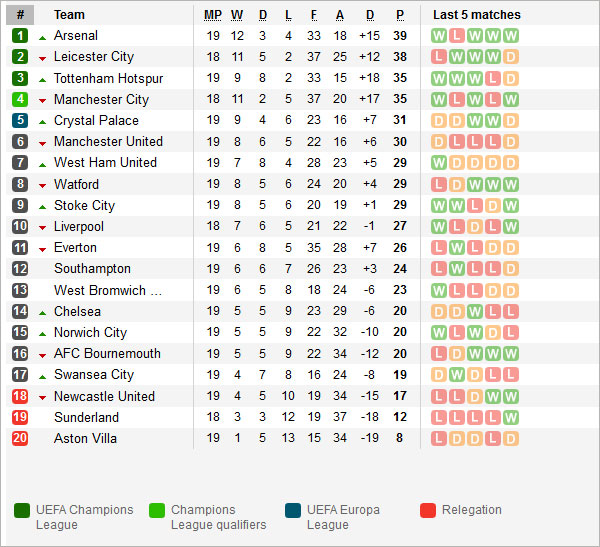Screen dimensions: 600x547
Task: Click the Team column header
Action: click(x=69, y=15)
